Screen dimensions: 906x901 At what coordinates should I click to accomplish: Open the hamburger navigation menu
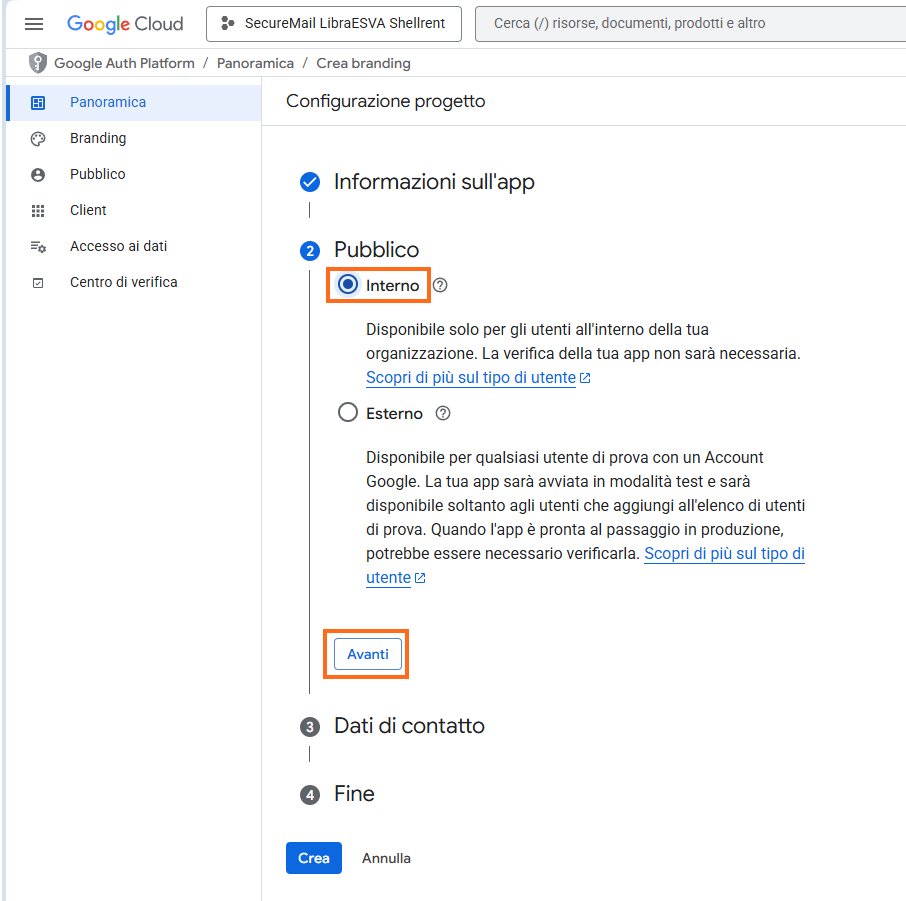[x=34, y=24]
